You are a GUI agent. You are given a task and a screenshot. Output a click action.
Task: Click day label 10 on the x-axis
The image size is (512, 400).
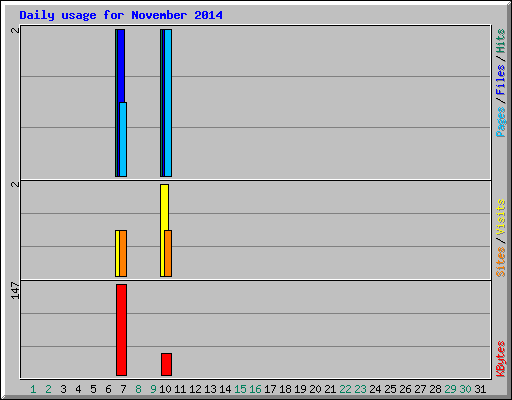(165, 389)
